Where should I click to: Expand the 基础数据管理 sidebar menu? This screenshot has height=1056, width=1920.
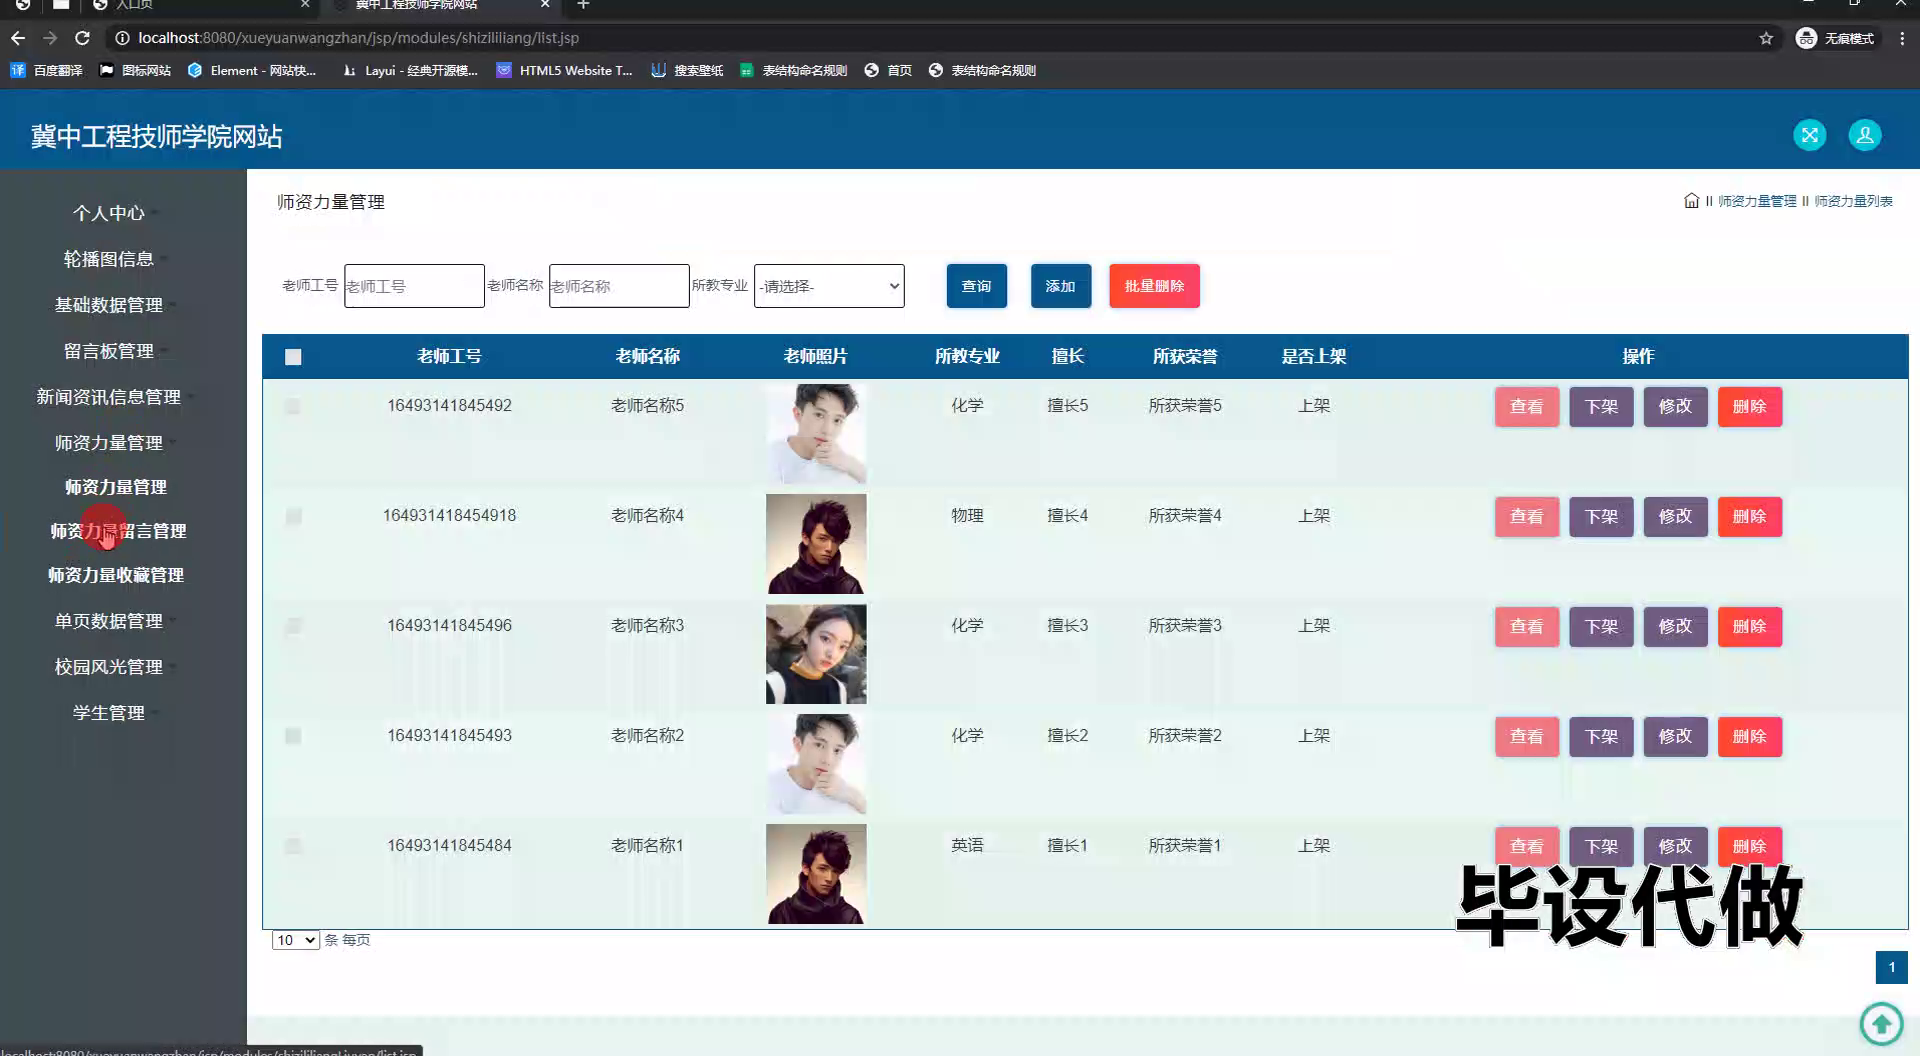(x=108, y=305)
